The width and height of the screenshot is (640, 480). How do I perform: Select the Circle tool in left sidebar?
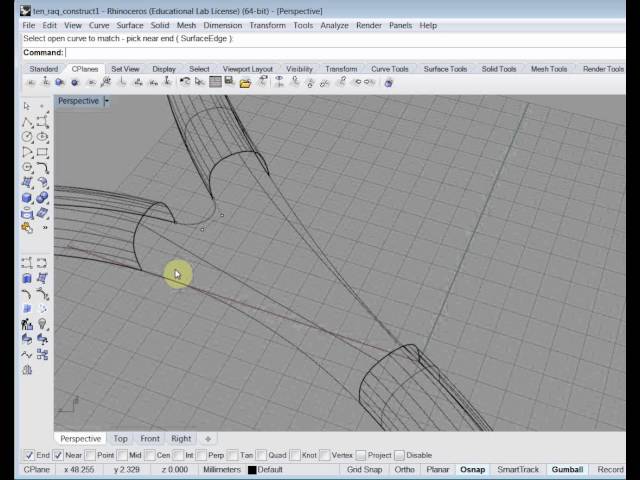[x=27, y=137]
